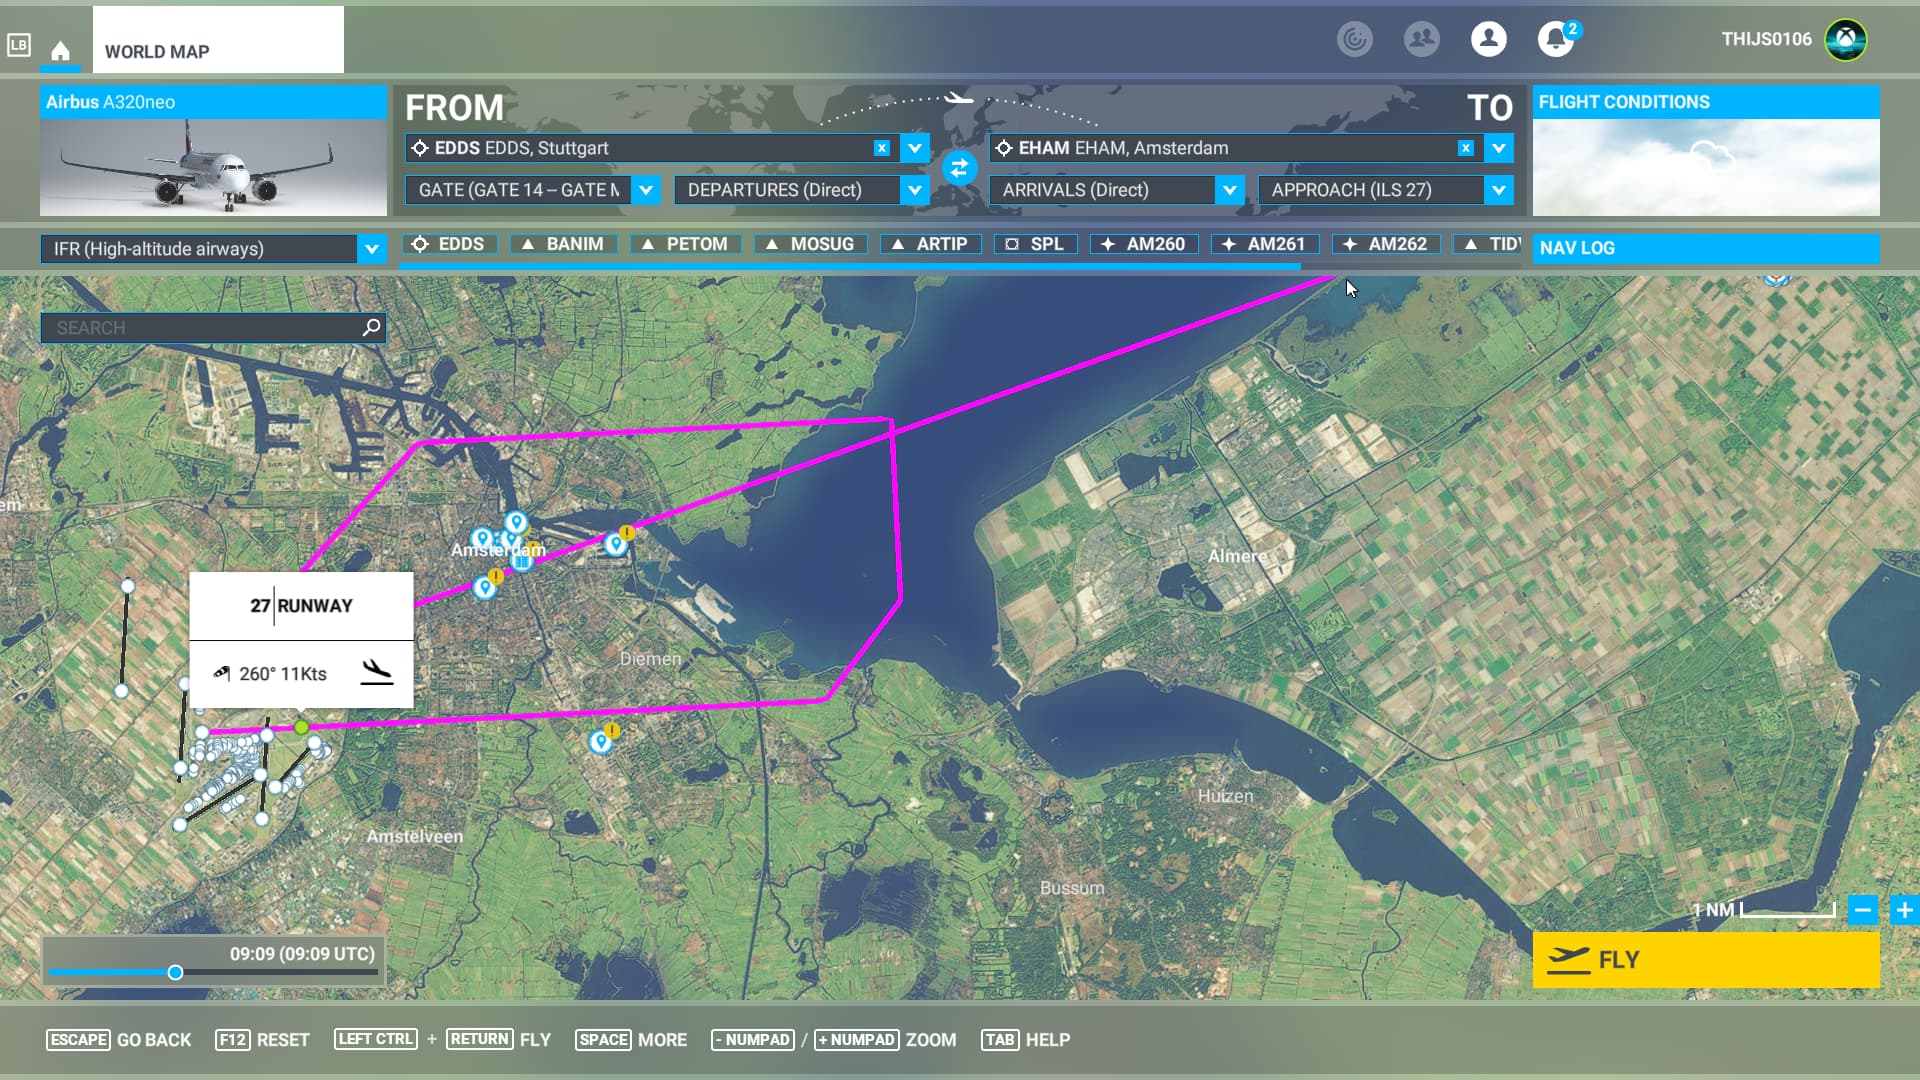Click the plus button to zoom the map
This screenshot has height=1080, width=1920.
(x=1903, y=911)
